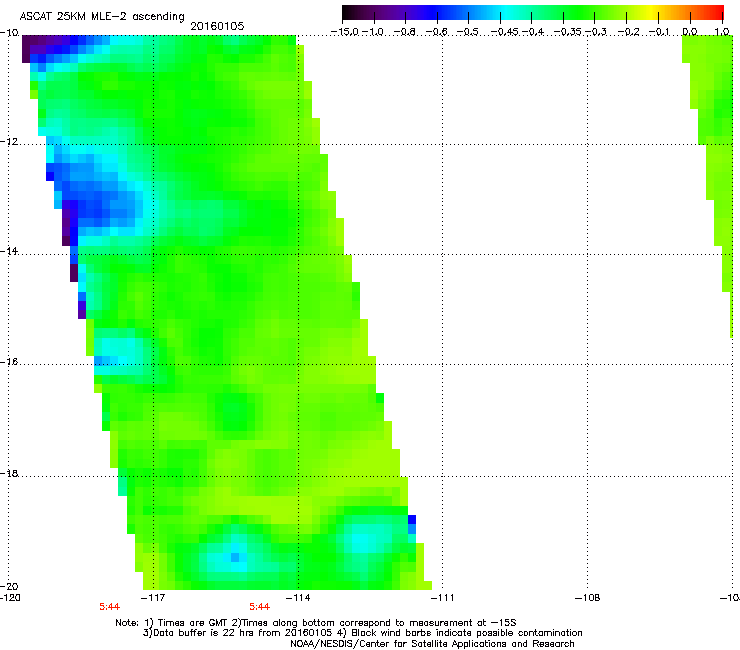Click the "-1.0" color bar label
This screenshot has width=740, height=650.
(x=373, y=32)
